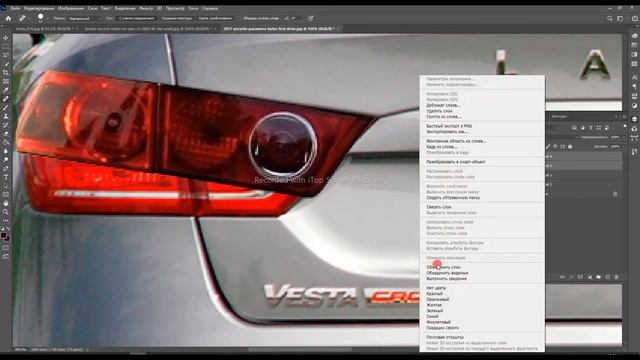This screenshot has width=640, height=360.
Task: Click lock on the background layer row
Action: point(615,194)
